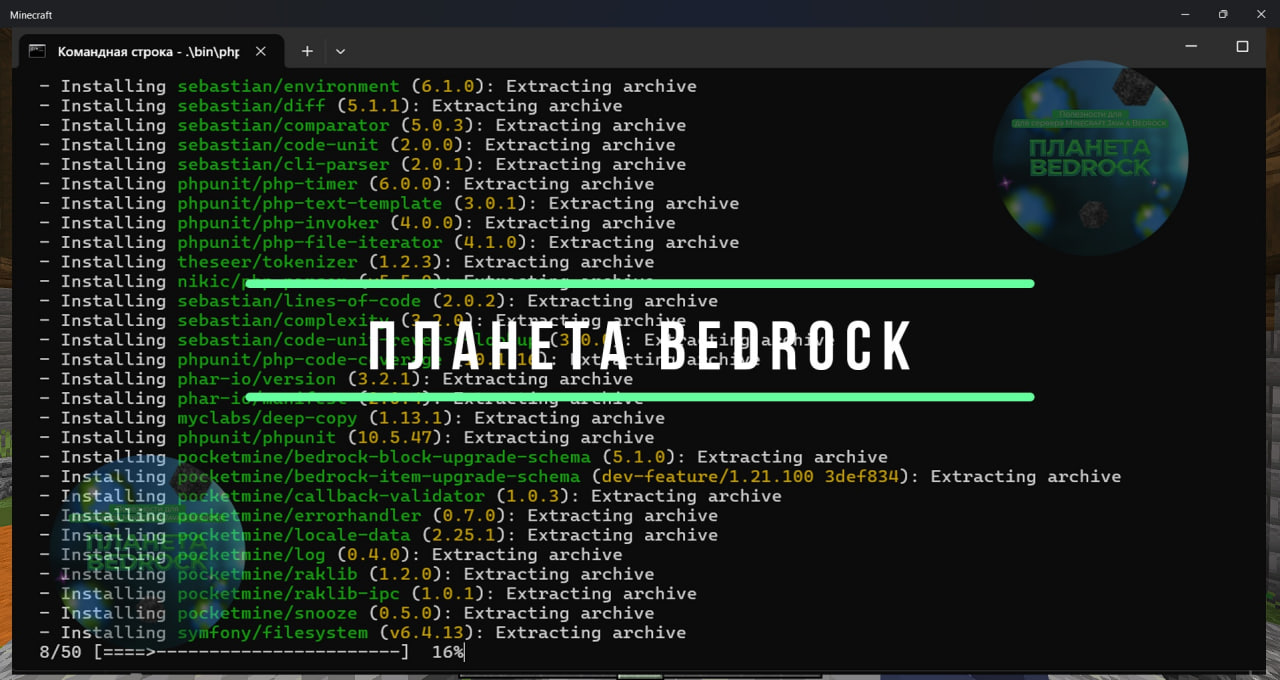This screenshot has height=680, width=1280.
Task: Click the myclabs/deep-copy package name
Action: point(267,418)
